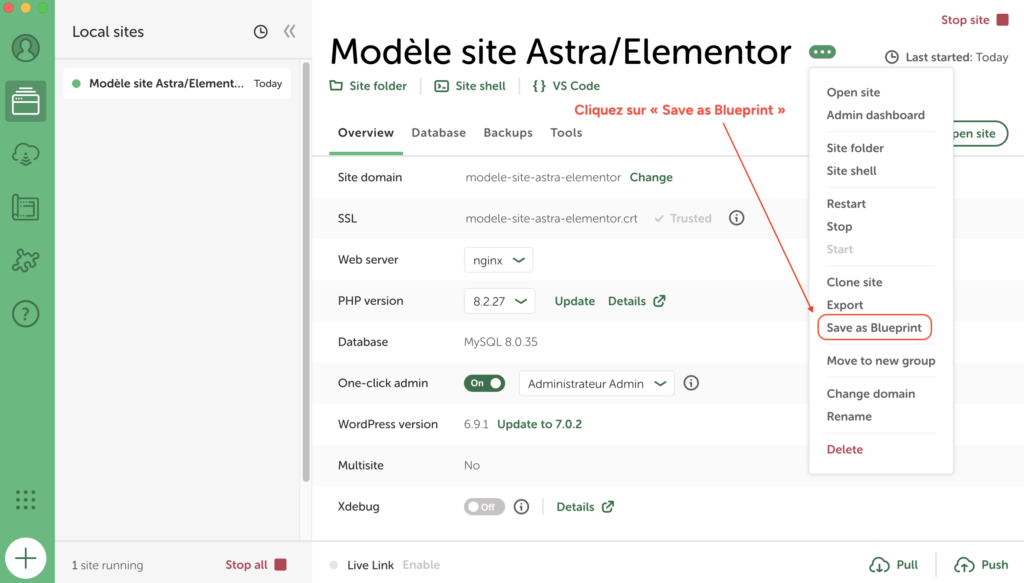Select Restart from the menu
Image resolution: width=1024 pixels, height=583 pixels.
846,204
